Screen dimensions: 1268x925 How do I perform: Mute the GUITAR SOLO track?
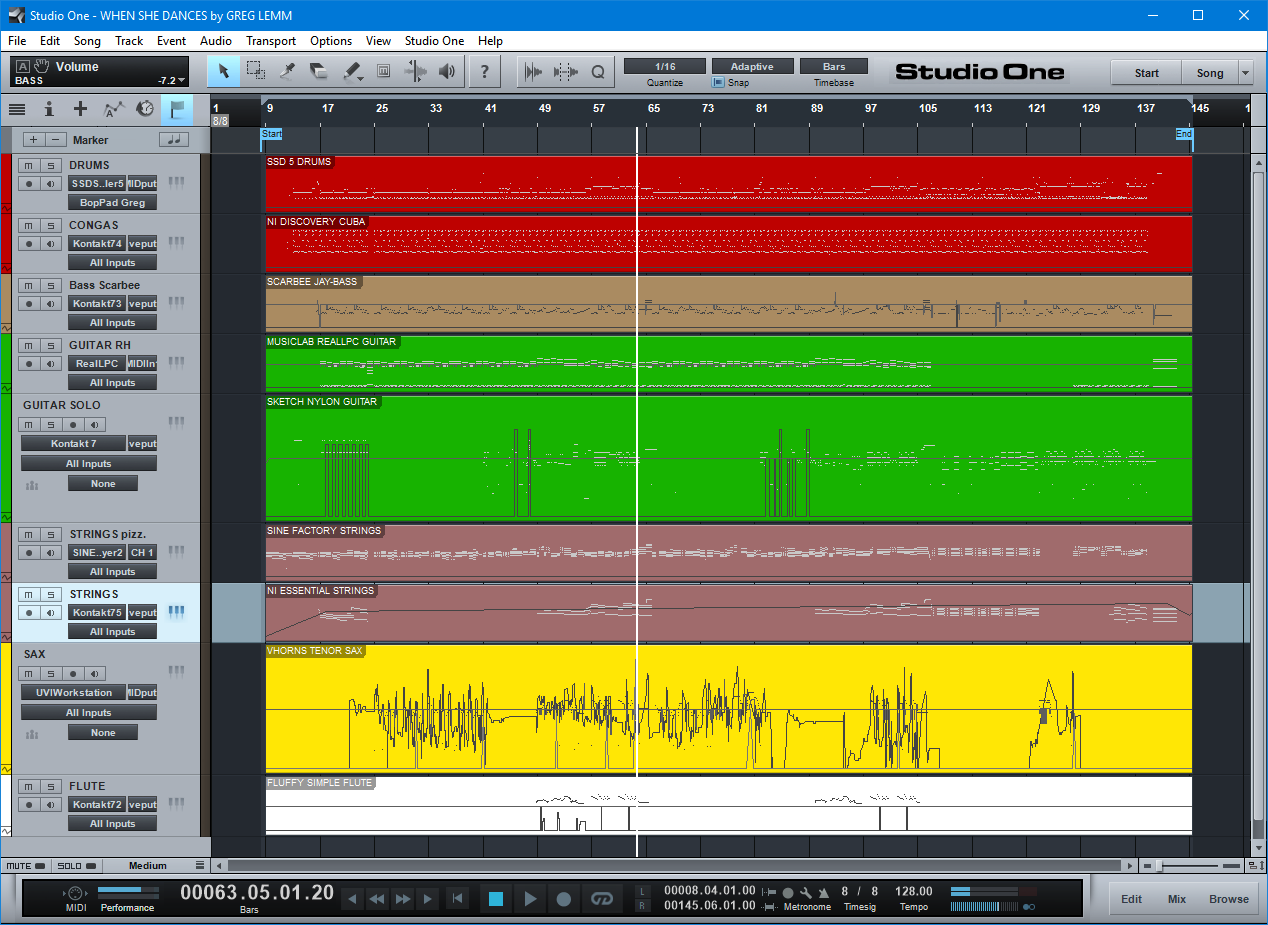pyautogui.click(x=29, y=425)
